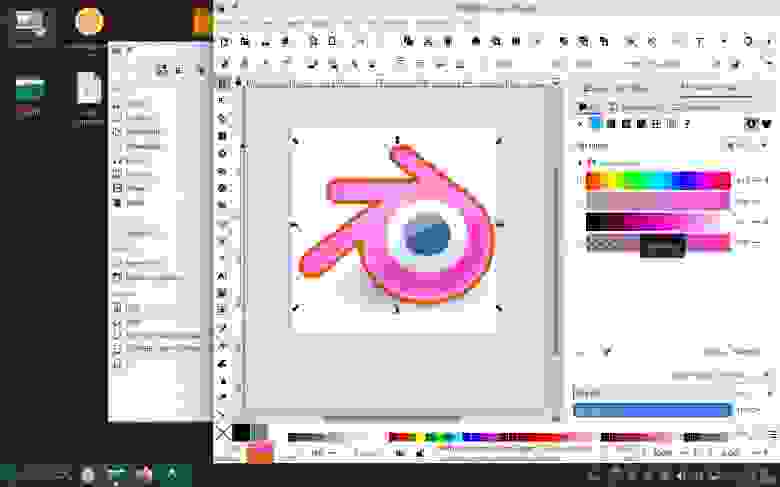Click the New document icon in commands bar
This screenshot has width=780, height=487.
pos(225,42)
